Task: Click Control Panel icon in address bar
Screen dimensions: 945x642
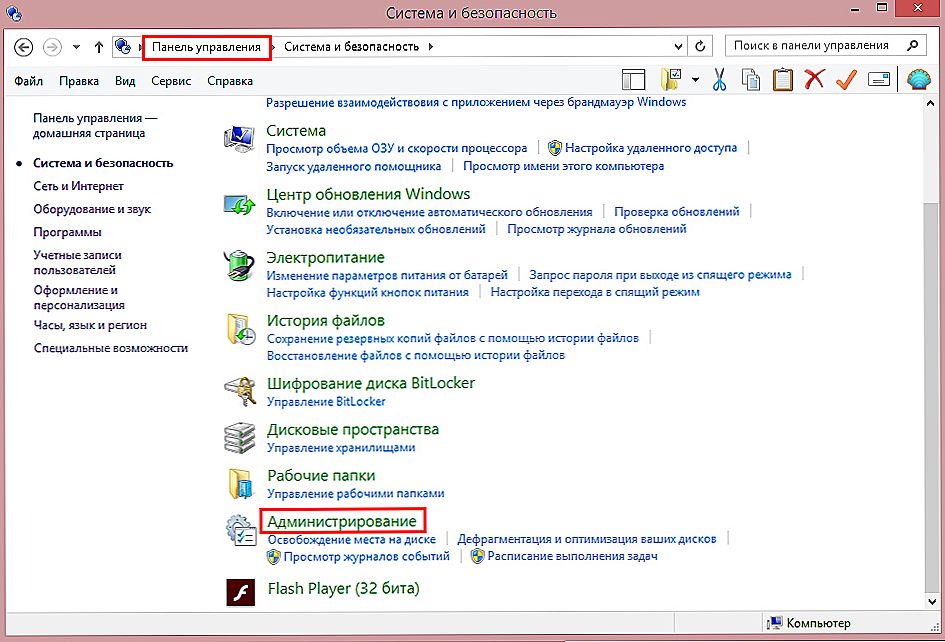Action: [123, 46]
